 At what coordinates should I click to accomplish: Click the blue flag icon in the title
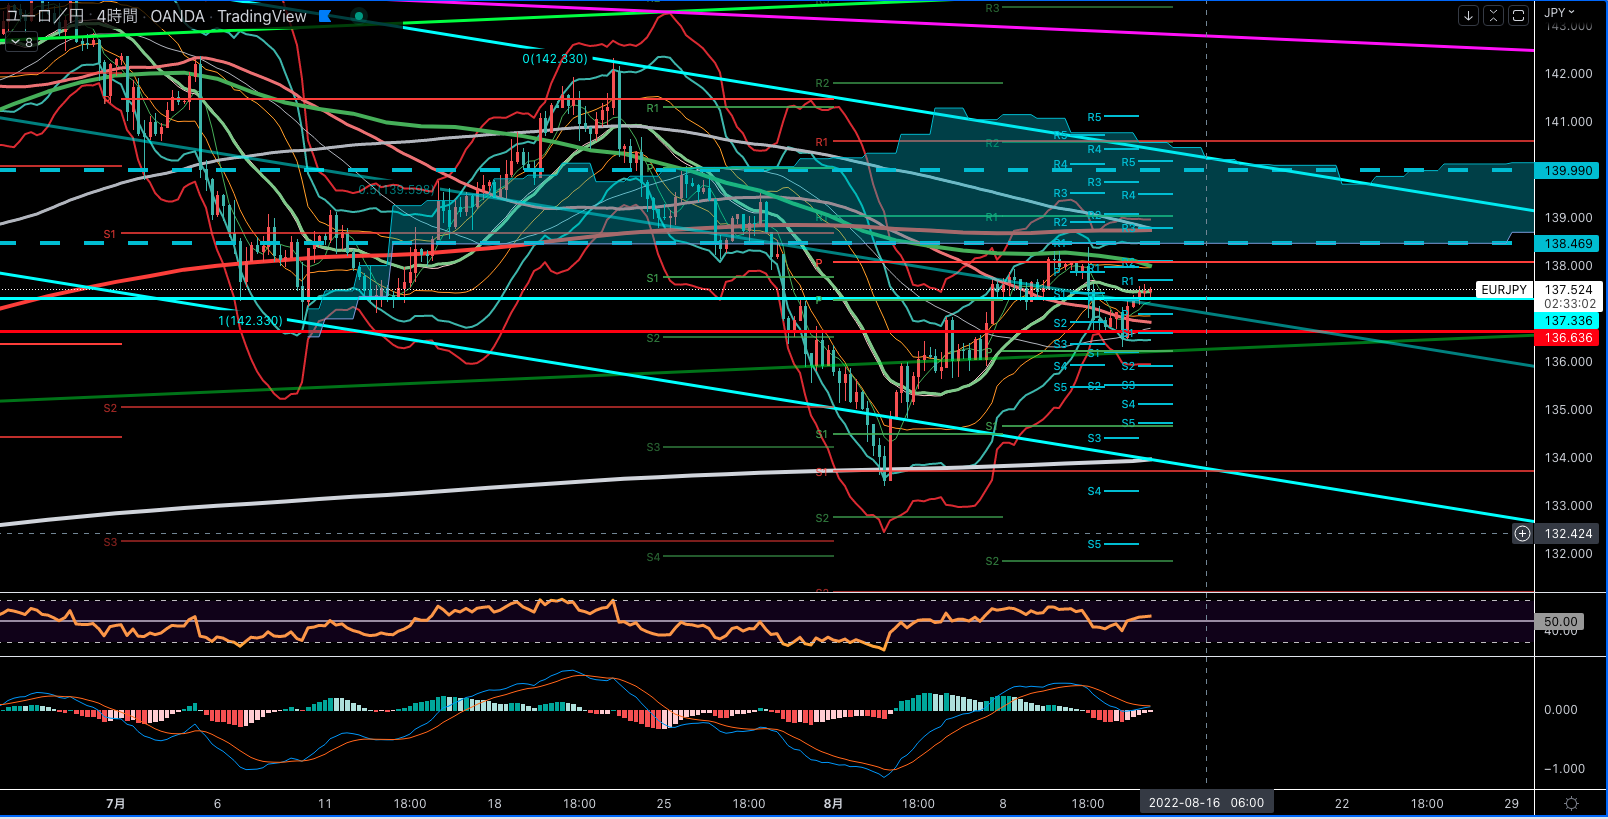(325, 16)
